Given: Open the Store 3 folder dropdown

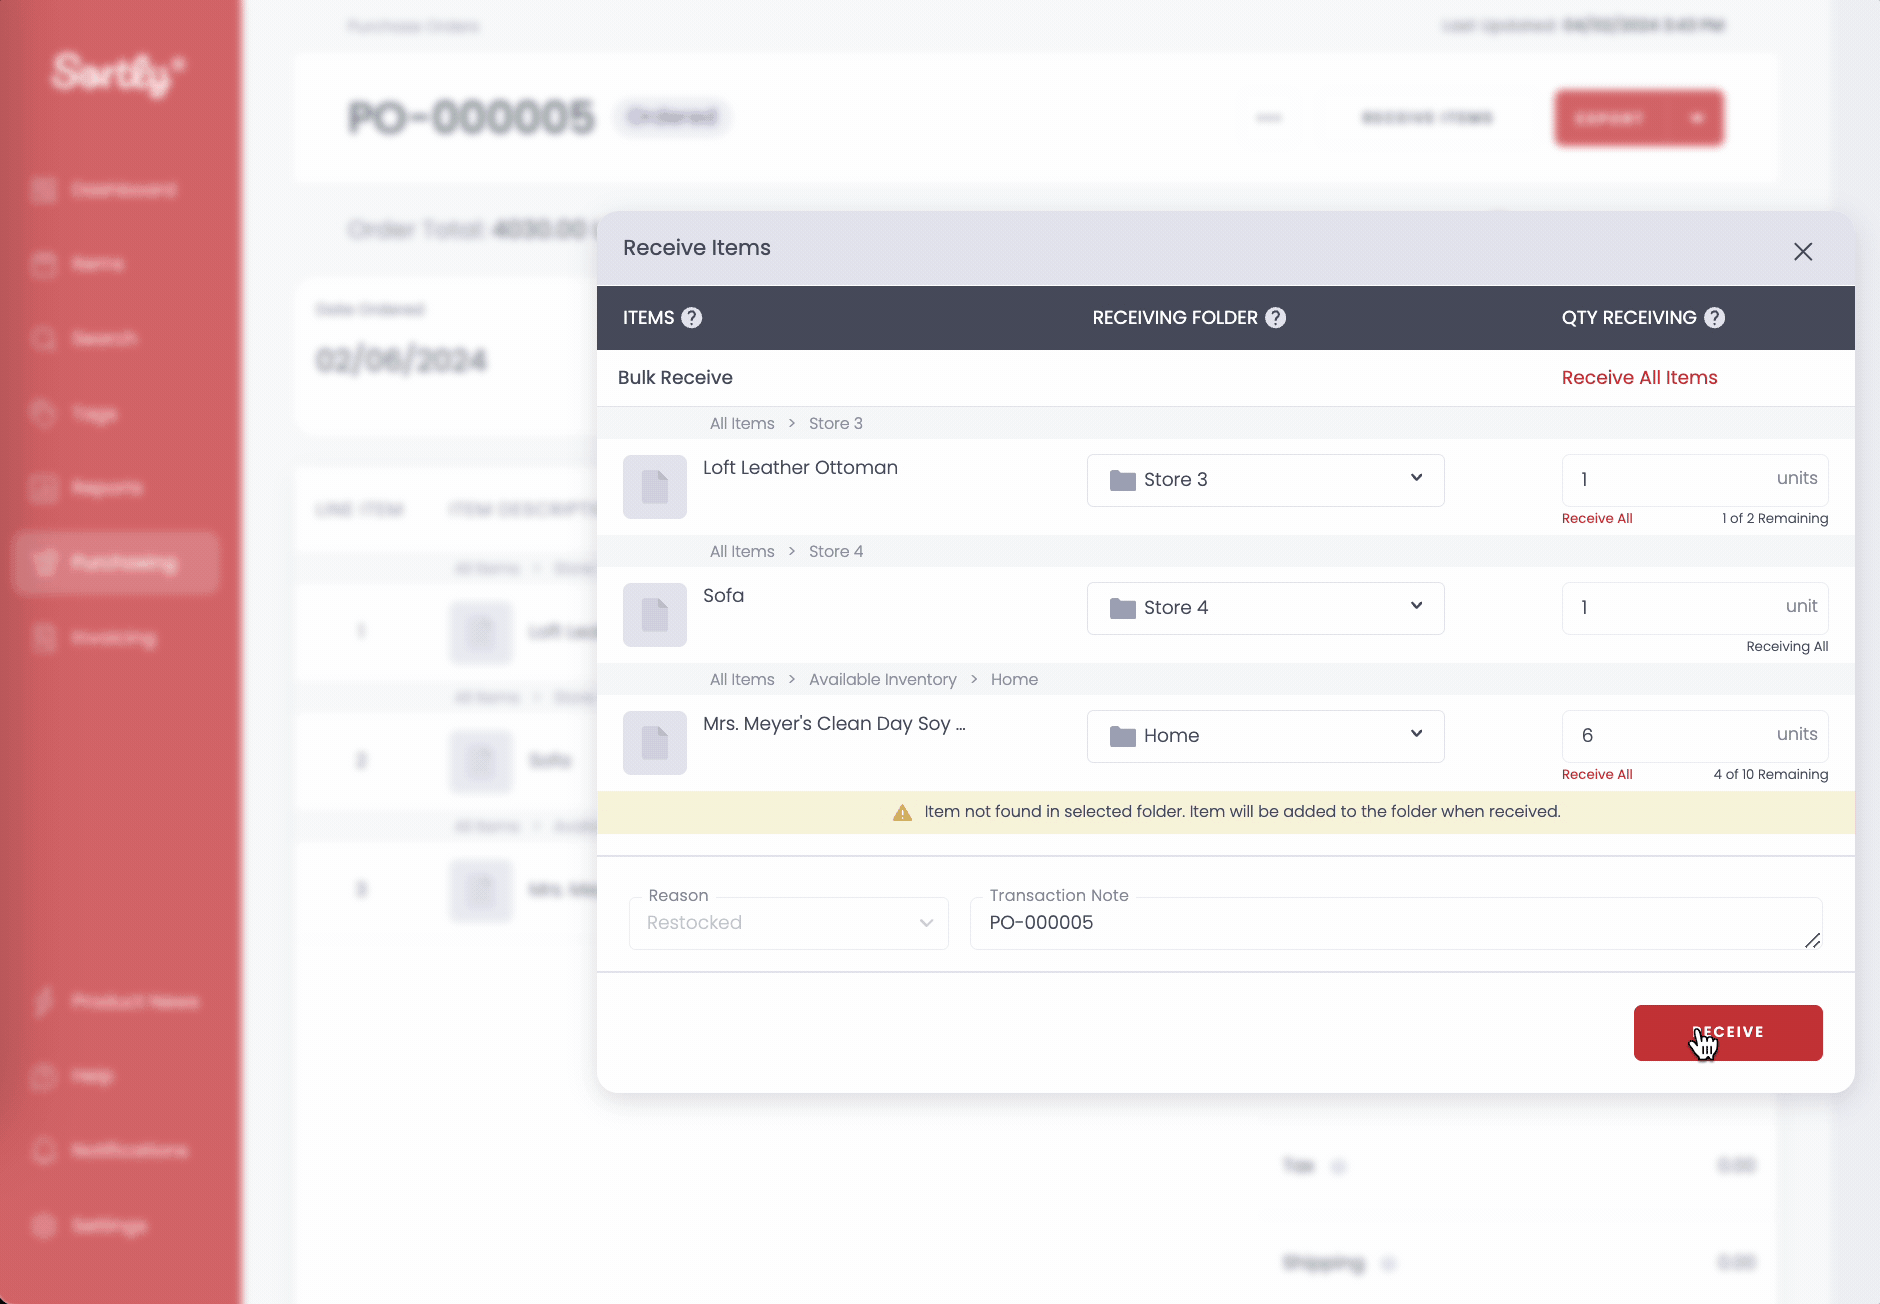Looking at the screenshot, I should coord(1264,480).
